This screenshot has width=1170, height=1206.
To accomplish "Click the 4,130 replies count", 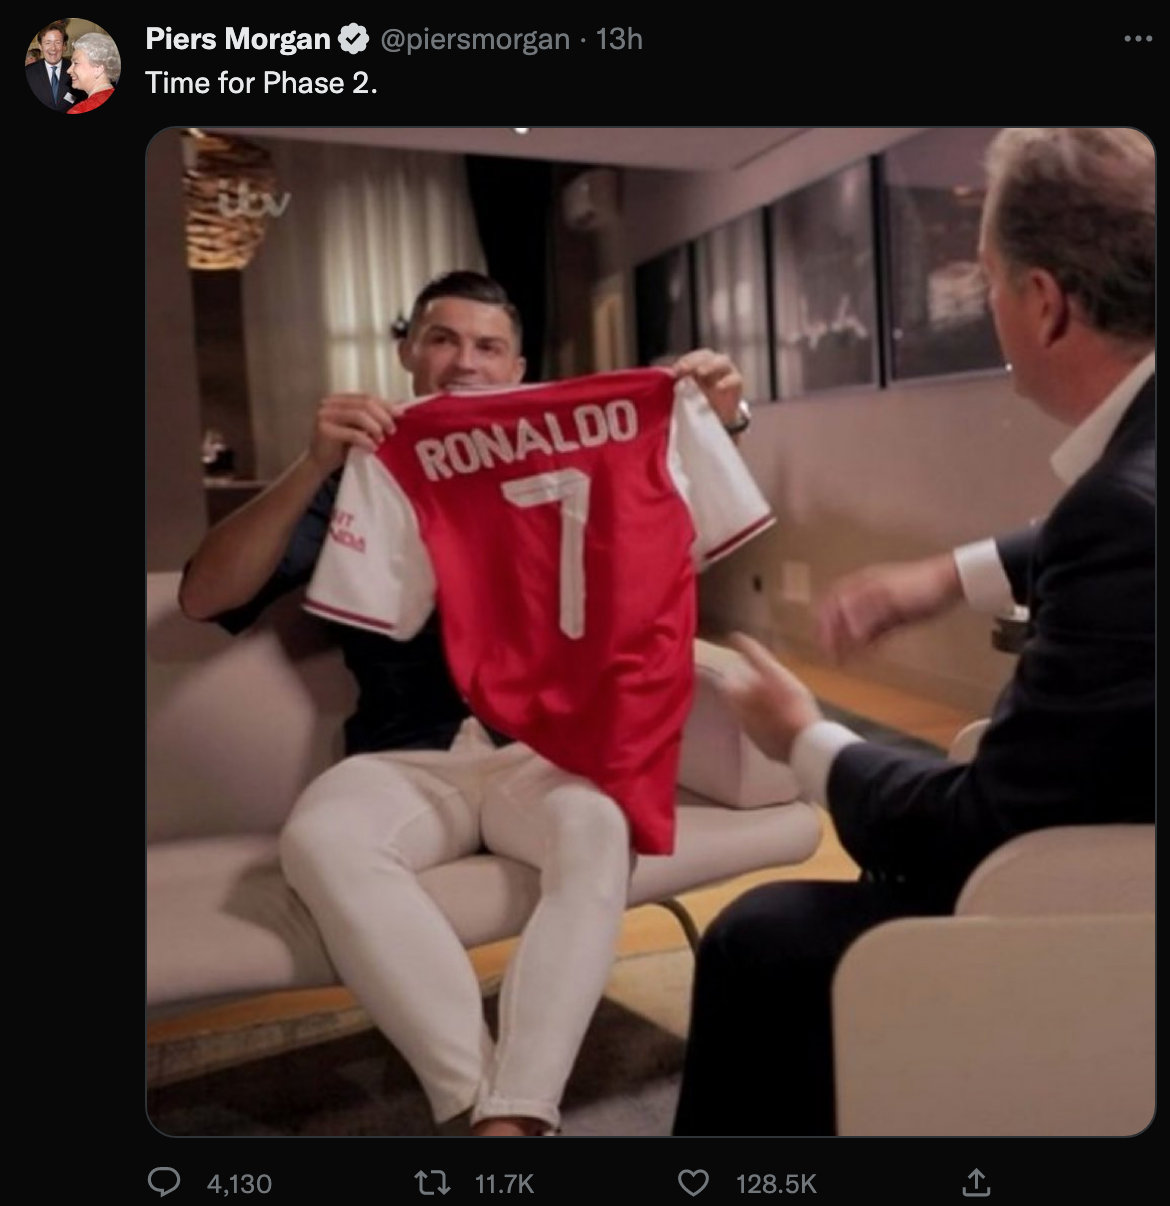I will (239, 1184).
